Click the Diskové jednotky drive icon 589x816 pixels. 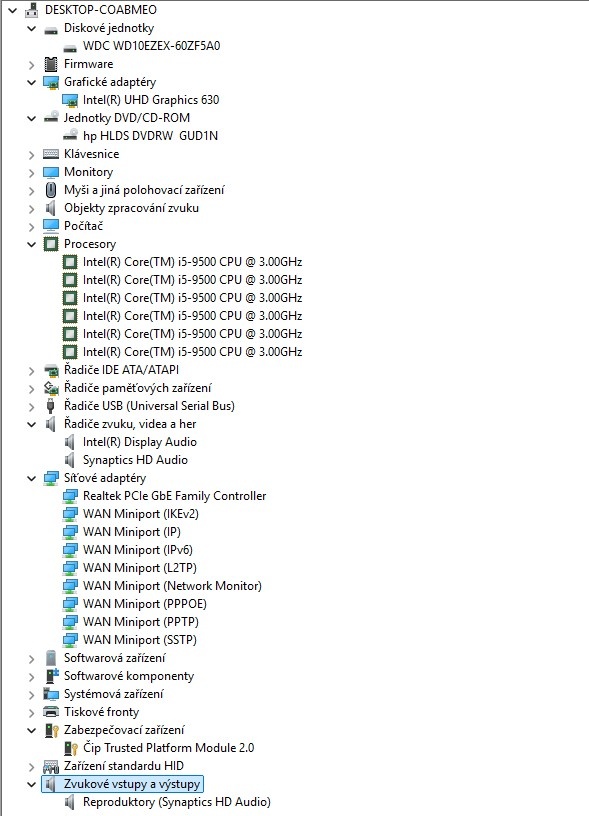click(x=50, y=28)
